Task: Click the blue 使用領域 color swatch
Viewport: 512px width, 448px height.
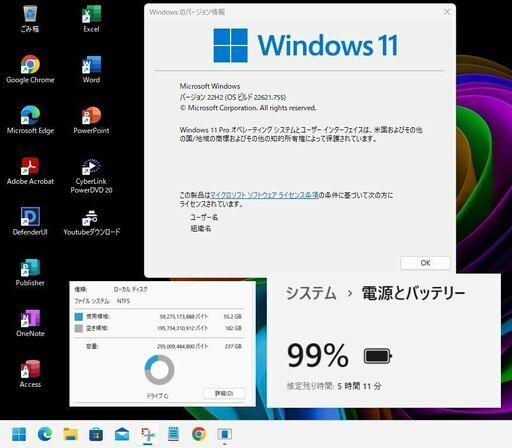Action: tap(79, 316)
